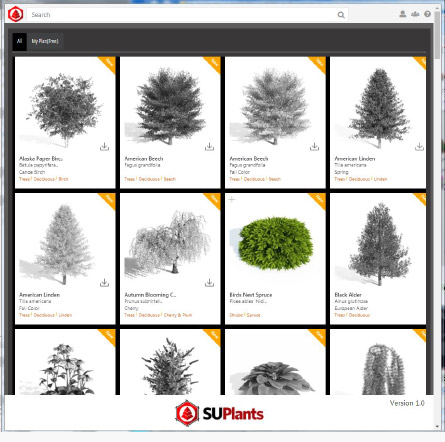Open the community group icon
The image size is (445, 442).
pos(415,14)
